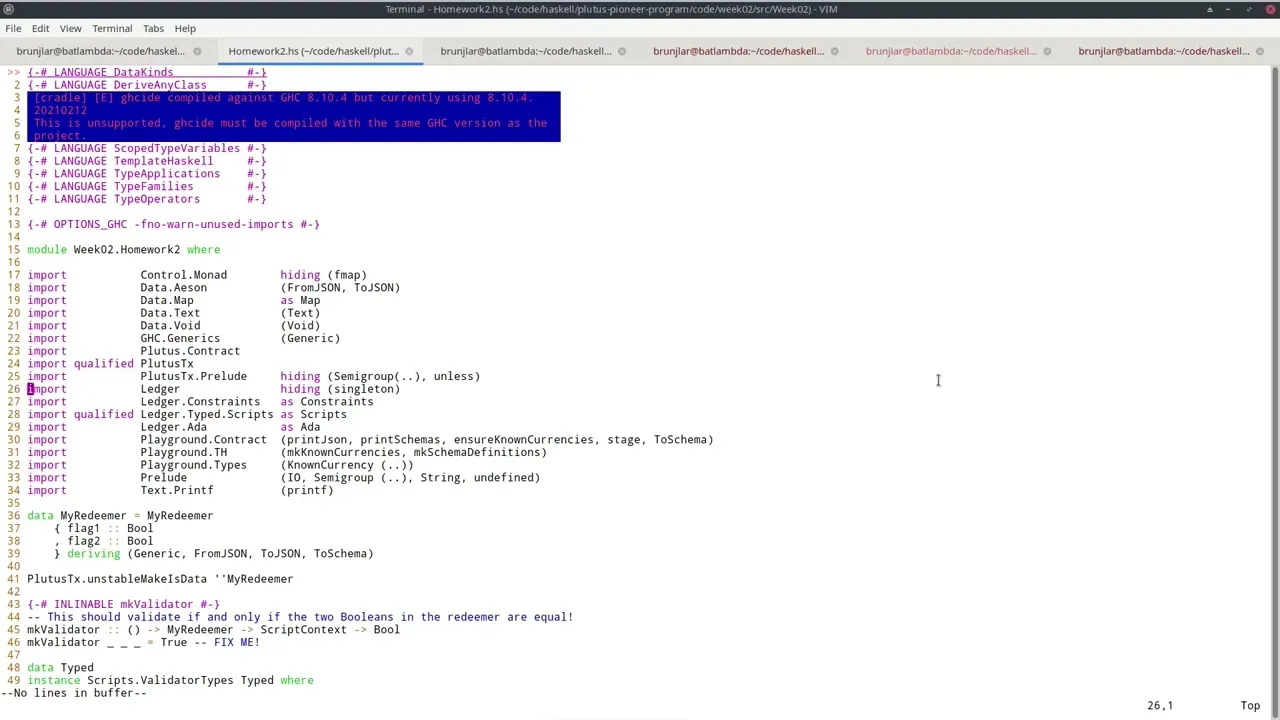1280x720 pixels.
Task: Open the Tabs menu
Action: point(153,28)
